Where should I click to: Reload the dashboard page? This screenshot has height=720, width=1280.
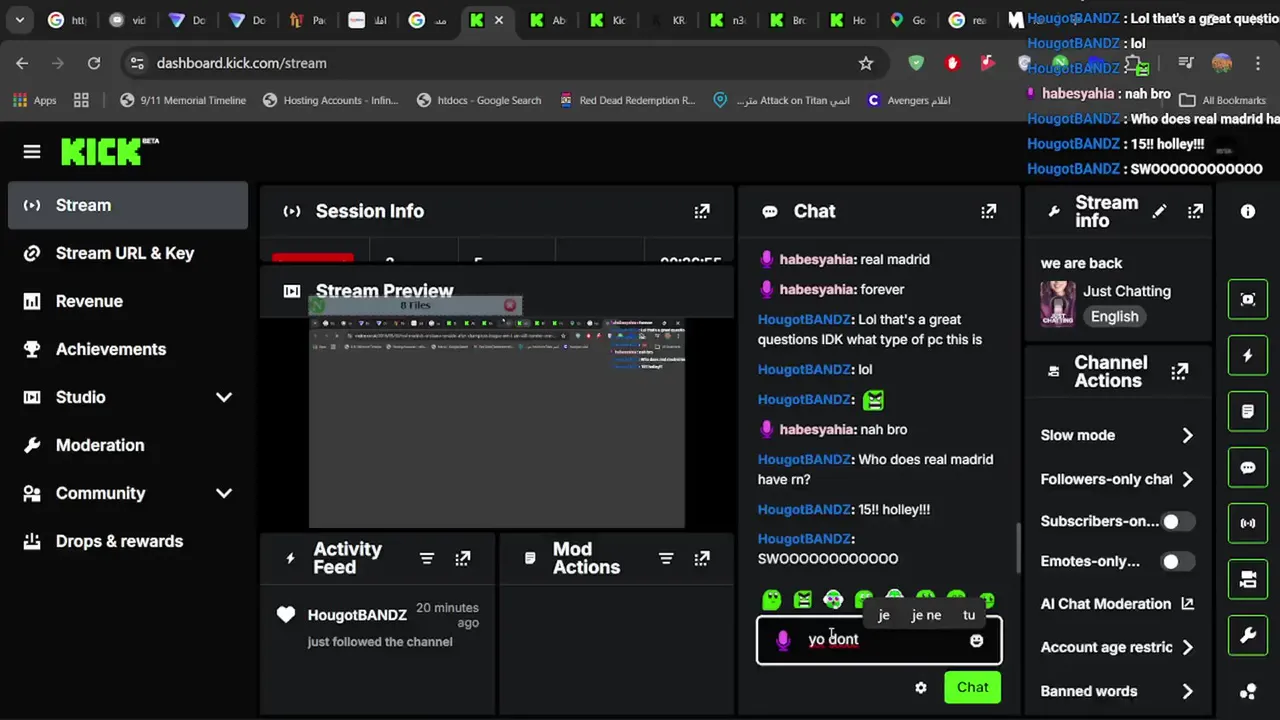pos(94,63)
